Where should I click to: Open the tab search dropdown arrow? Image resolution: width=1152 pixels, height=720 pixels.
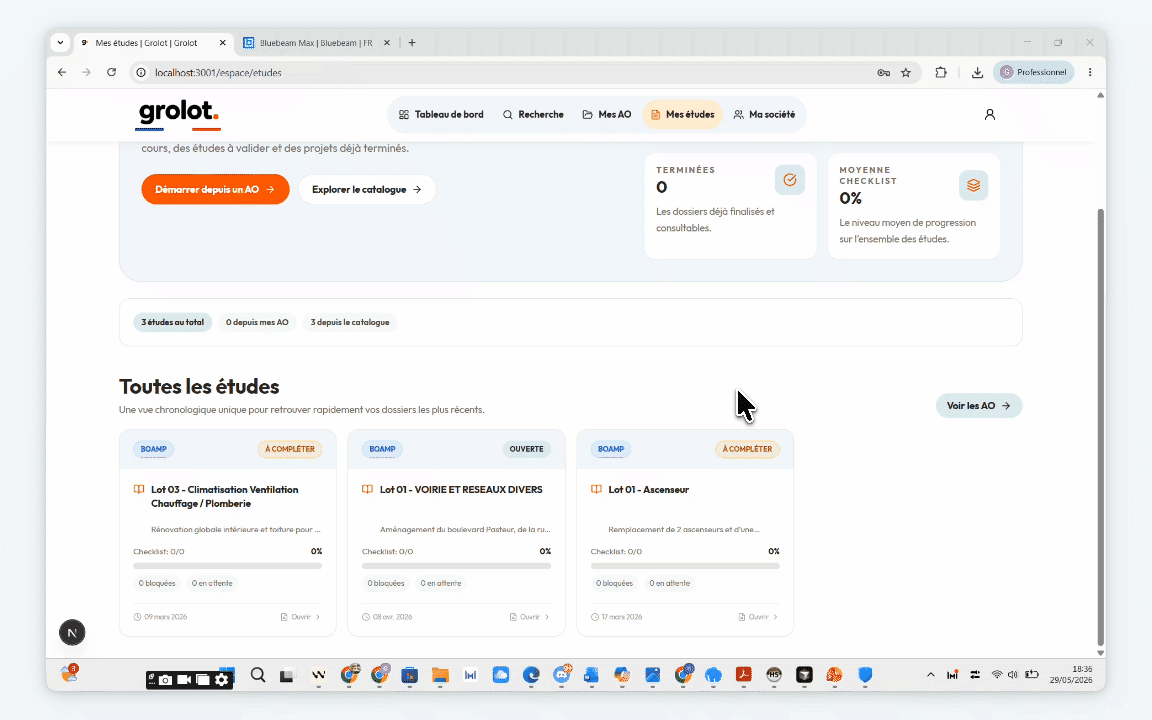click(x=60, y=43)
